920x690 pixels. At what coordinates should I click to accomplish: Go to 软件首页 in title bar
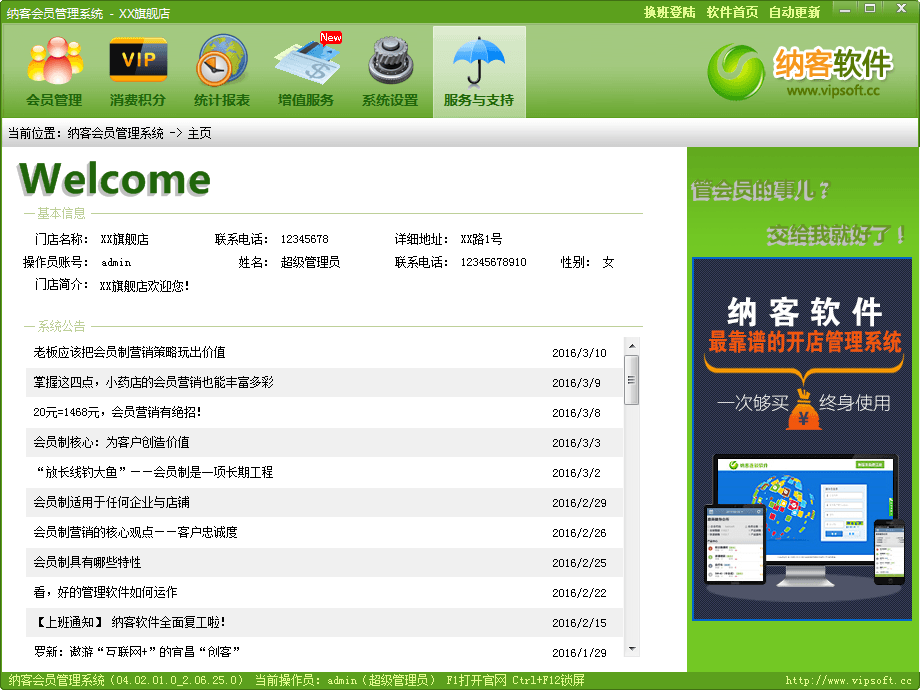tap(732, 12)
